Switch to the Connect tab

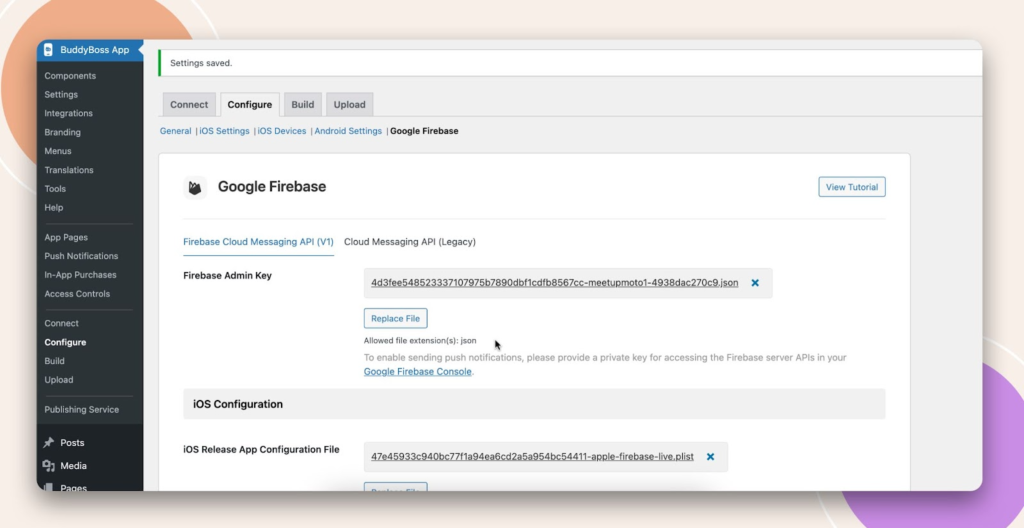pos(189,104)
